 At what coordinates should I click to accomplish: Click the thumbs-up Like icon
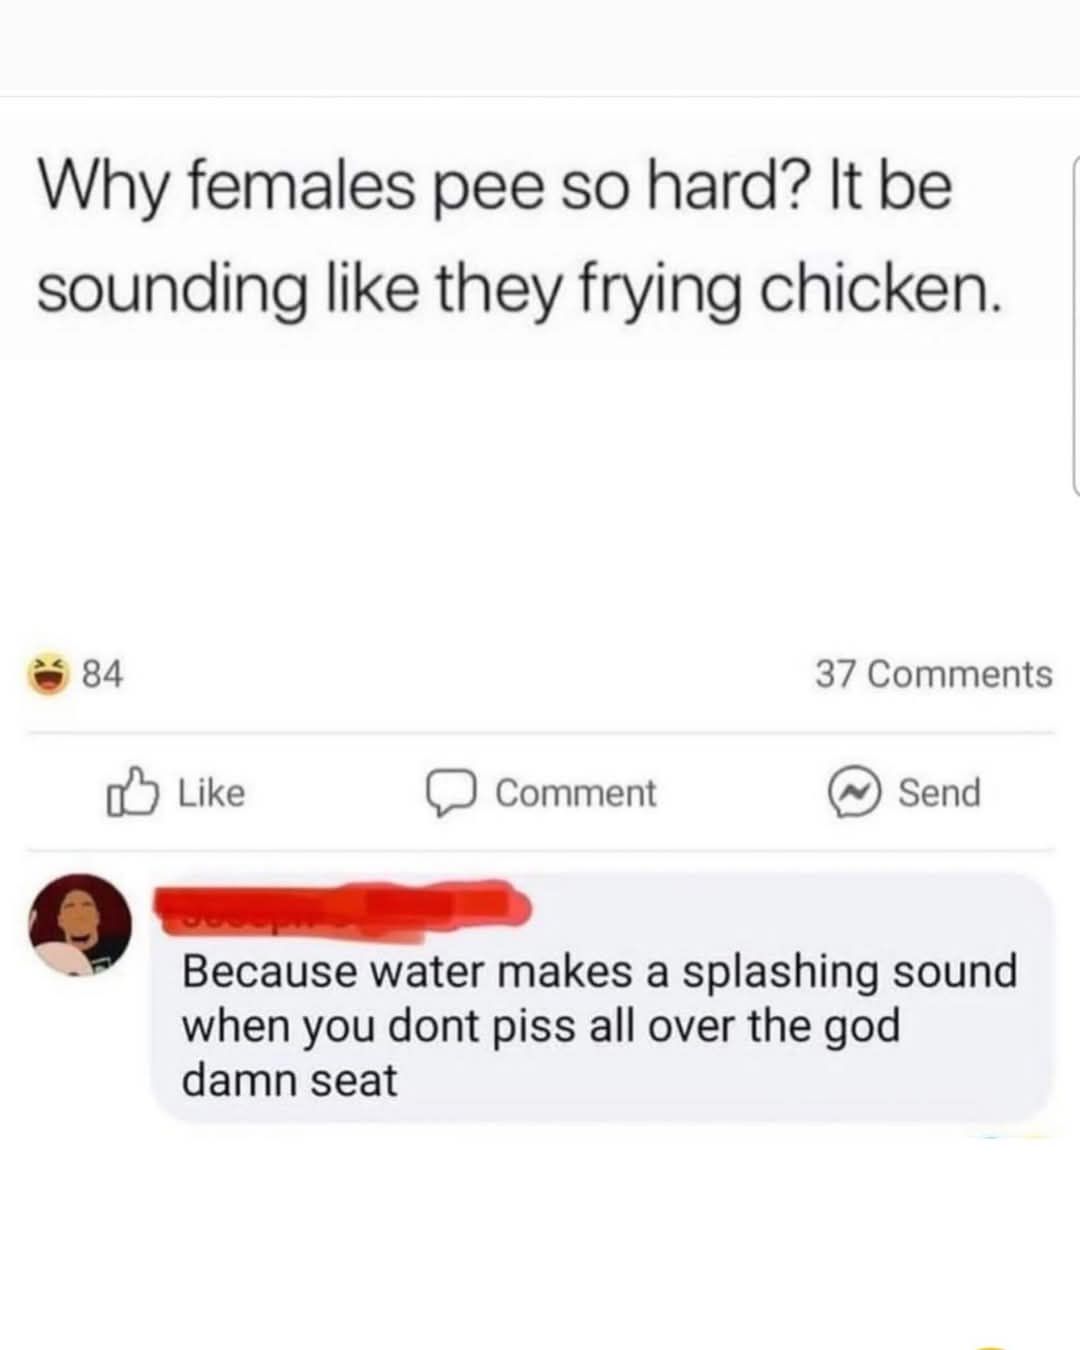click(x=131, y=793)
